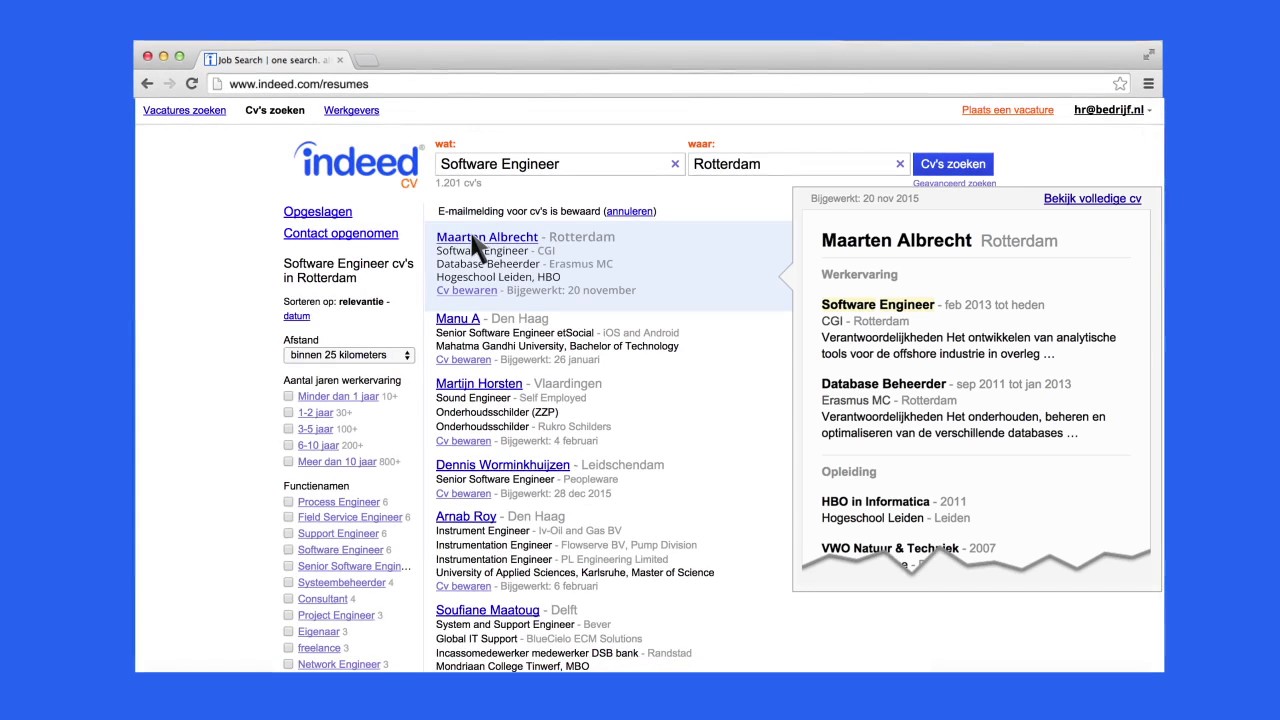
Task: Click Database Beheerder heading in cv preview
Action: [x=883, y=383]
